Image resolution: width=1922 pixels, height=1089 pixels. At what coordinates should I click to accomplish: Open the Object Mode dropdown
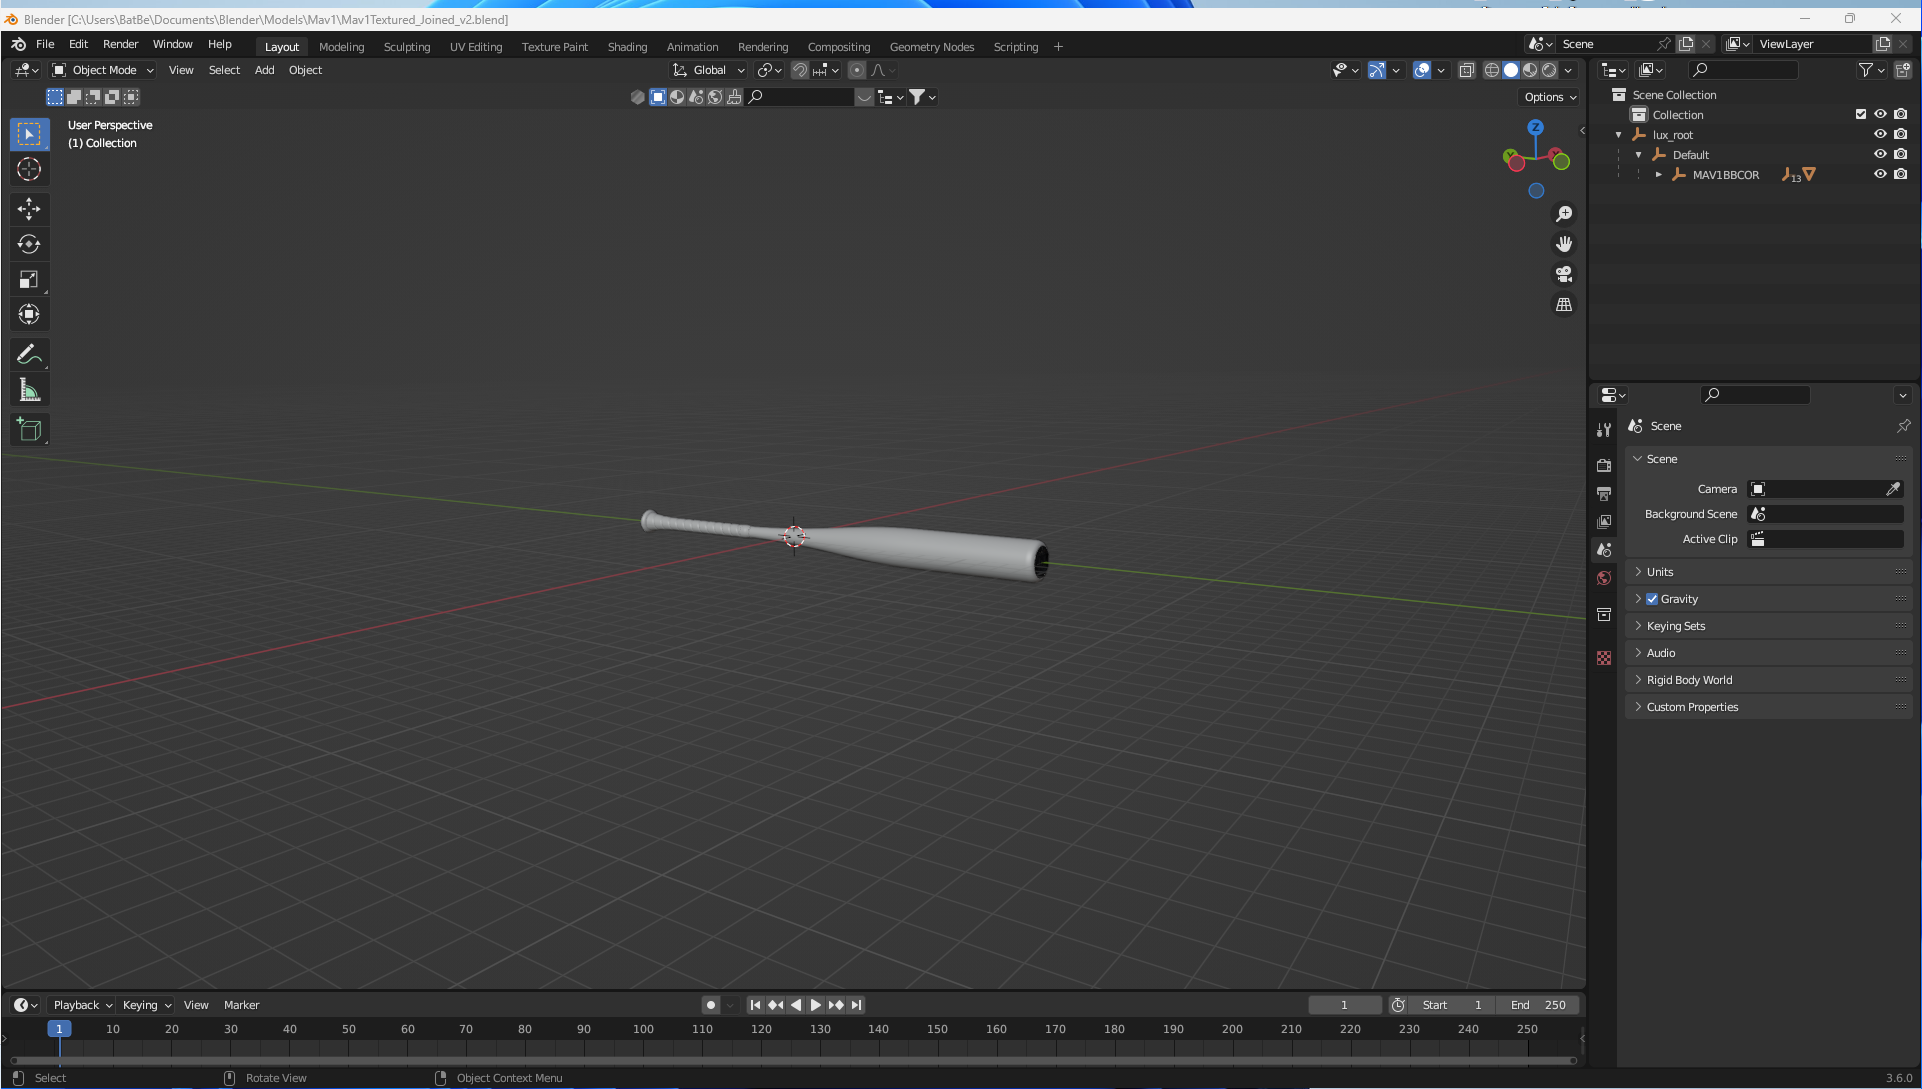pyautogui.click(x=104, y=70)
